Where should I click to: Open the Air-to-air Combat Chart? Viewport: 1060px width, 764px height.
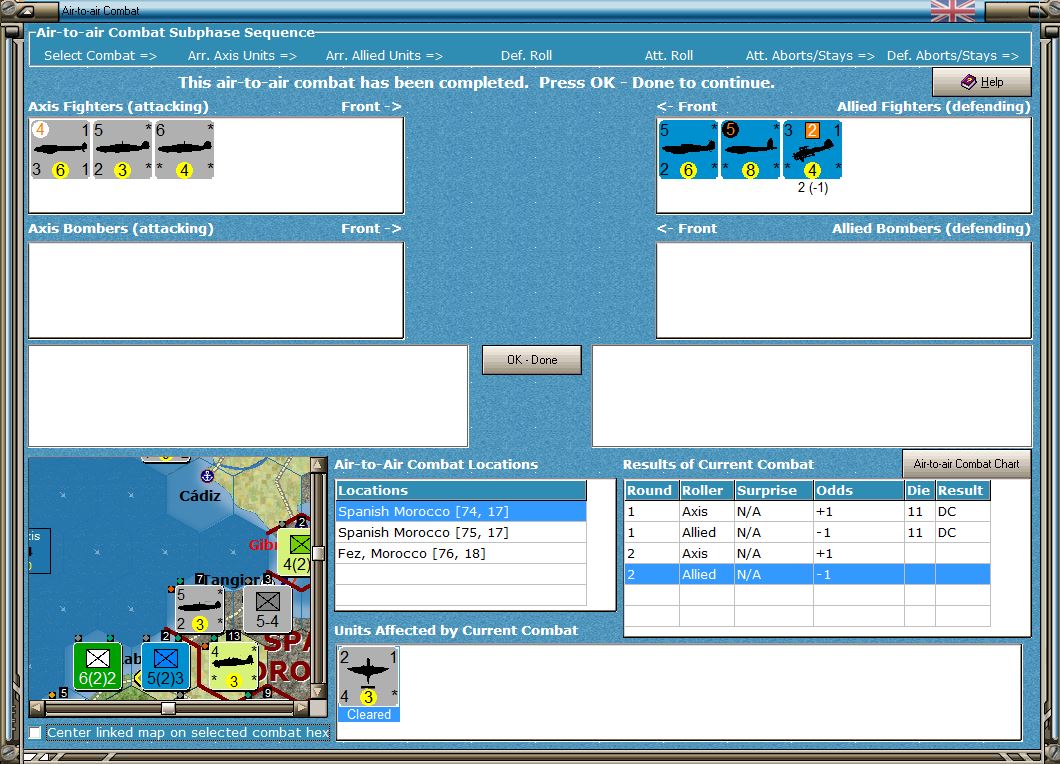tap(966, 464)
